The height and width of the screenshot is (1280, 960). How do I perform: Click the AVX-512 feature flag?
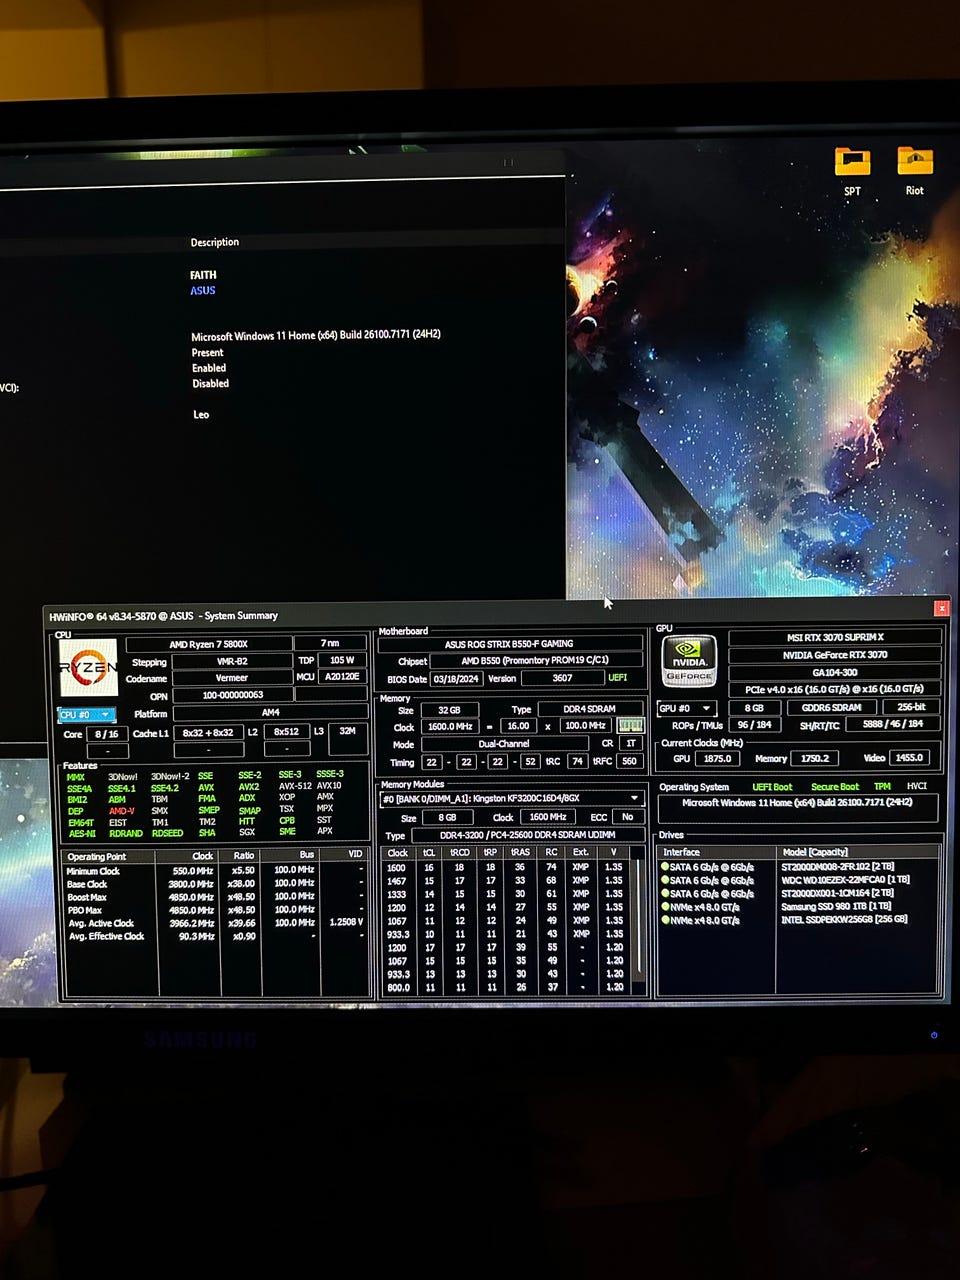[295, 786]
